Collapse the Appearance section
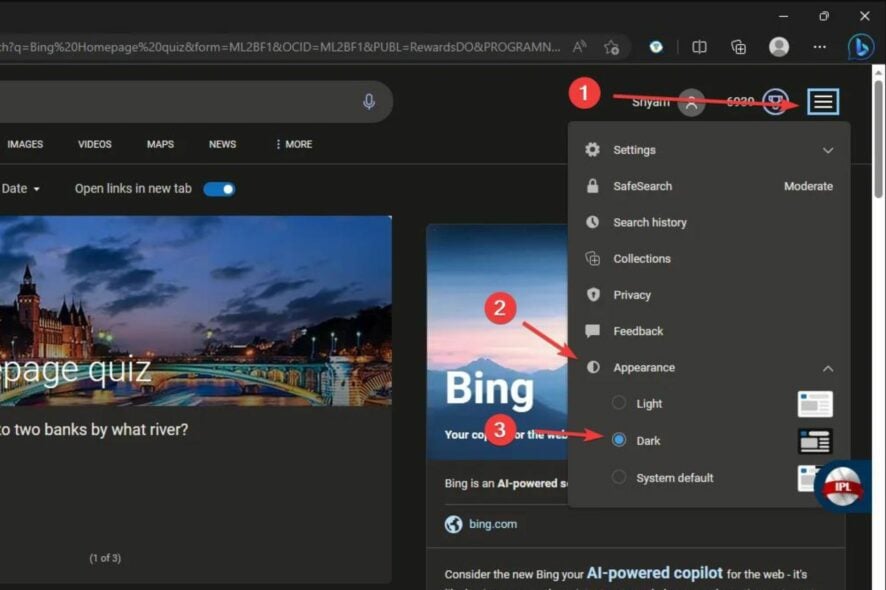The image size is (886, 590). (x=828, y=368)
